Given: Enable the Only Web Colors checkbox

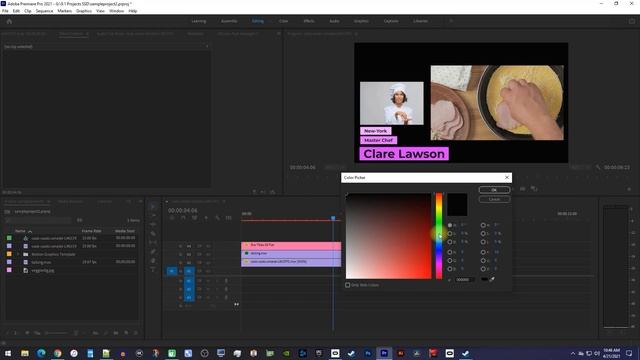Looking at the screenshot, I should 348,285.
